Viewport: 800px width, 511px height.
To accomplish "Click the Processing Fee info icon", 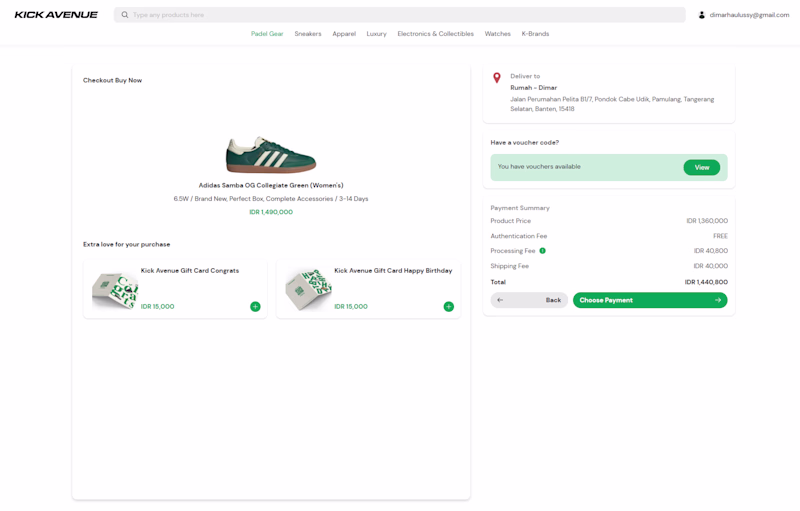I will tap(543, 251).
